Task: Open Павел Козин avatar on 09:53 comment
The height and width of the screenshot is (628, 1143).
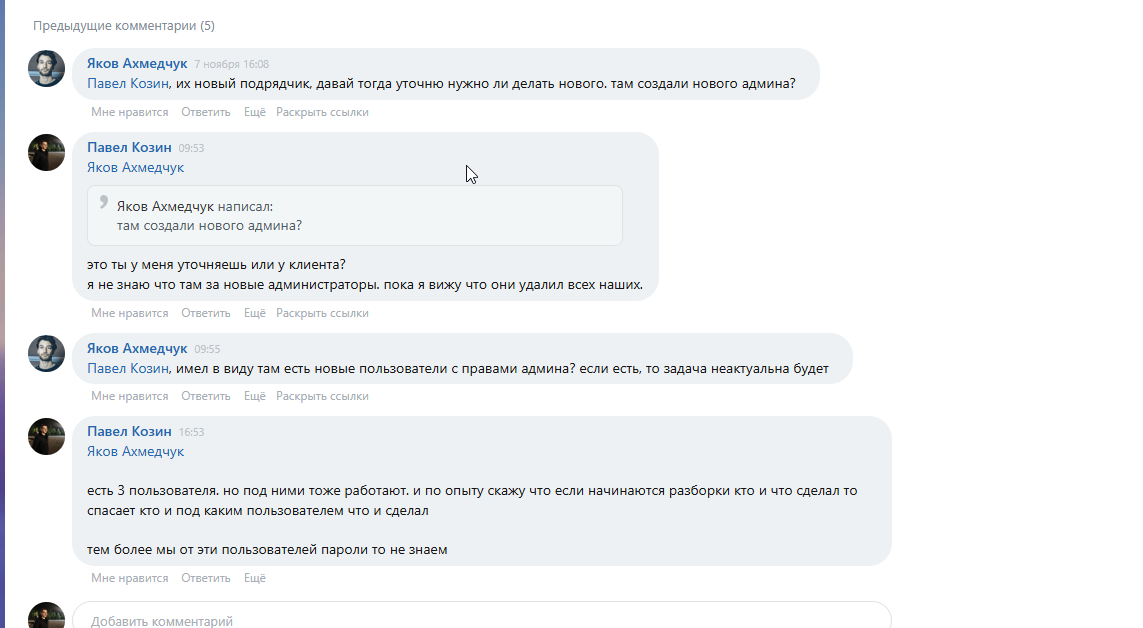Action: (x=46, y=152)
